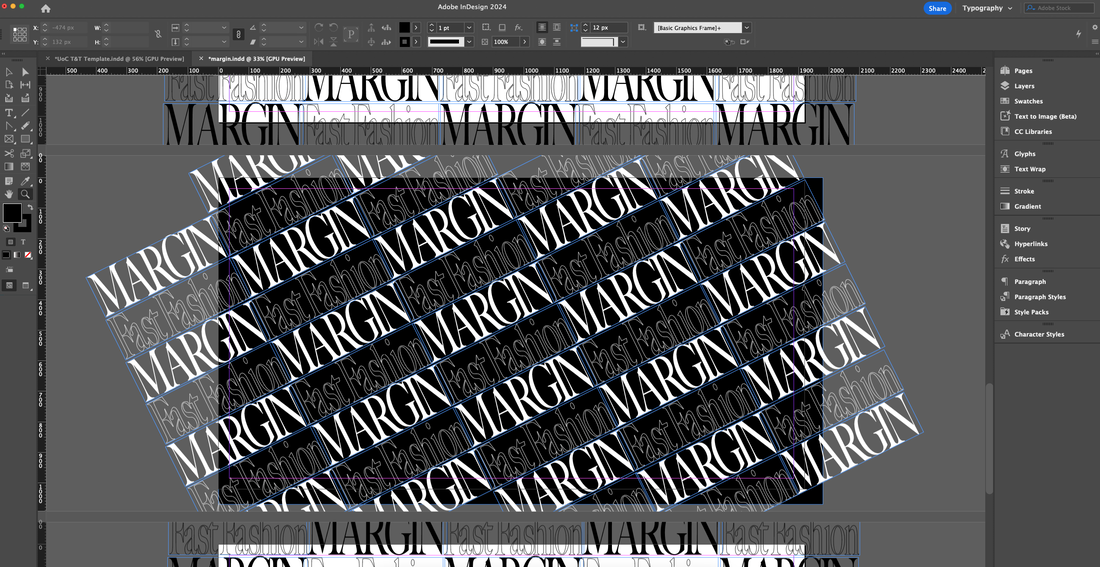Select the Note tool
This screenshot has height=567, width=1100.
click(x=9, y=180)
